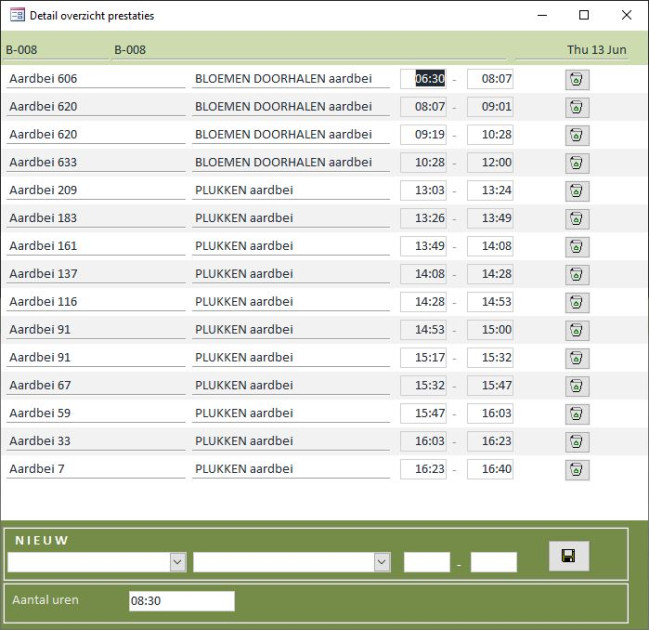649x630 pixels.
Task: Delete the Aardbei 161 row
Action: (577, 246)
